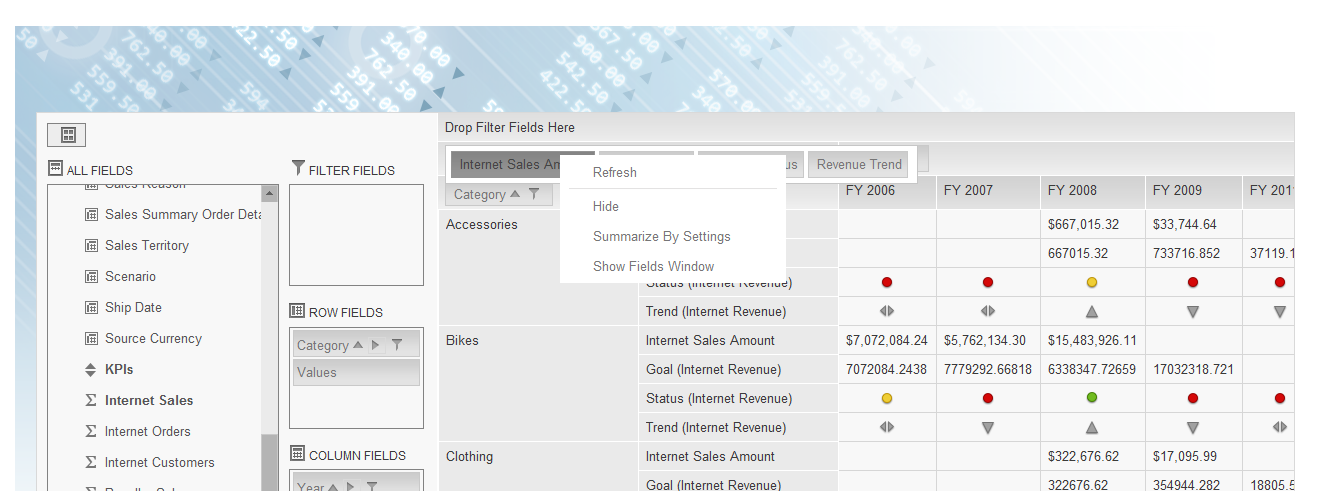The image size is (1322, 491).
Task: Click Bikes FY 2007 downward trend arrow
Action: point(988,428)
